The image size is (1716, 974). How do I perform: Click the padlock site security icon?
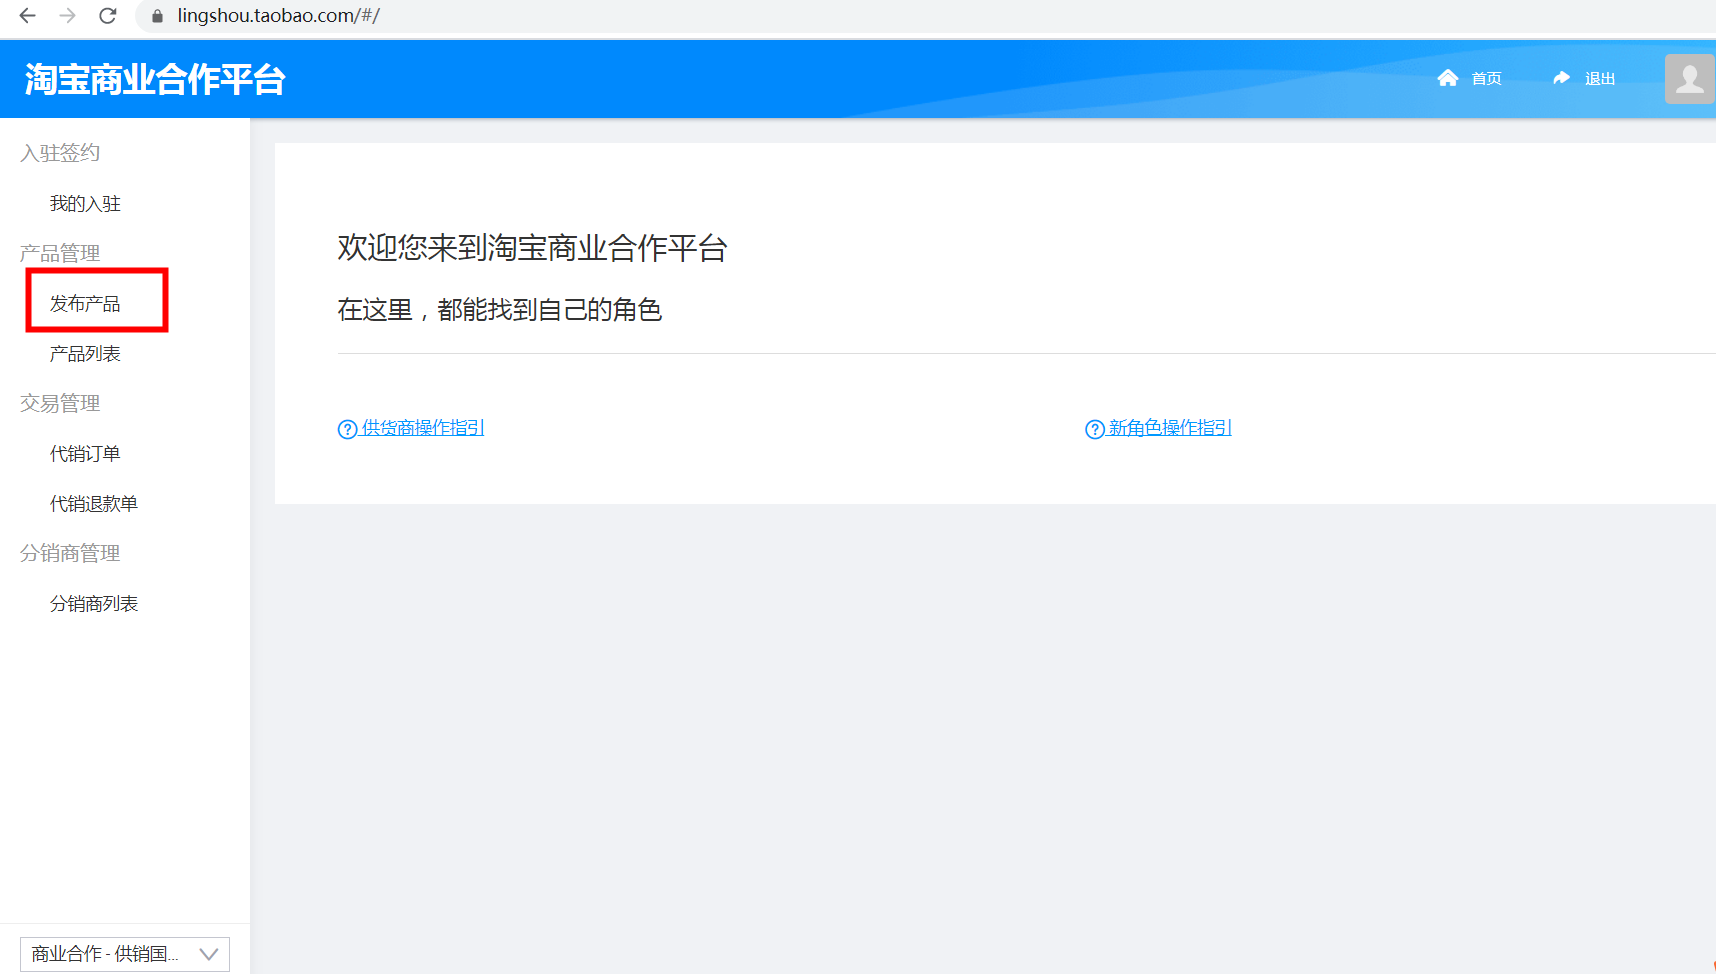[157, 16]
